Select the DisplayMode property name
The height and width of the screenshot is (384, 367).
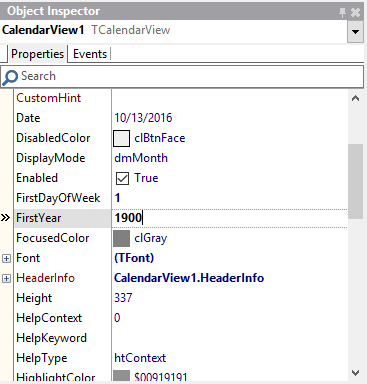click(51, 158)
